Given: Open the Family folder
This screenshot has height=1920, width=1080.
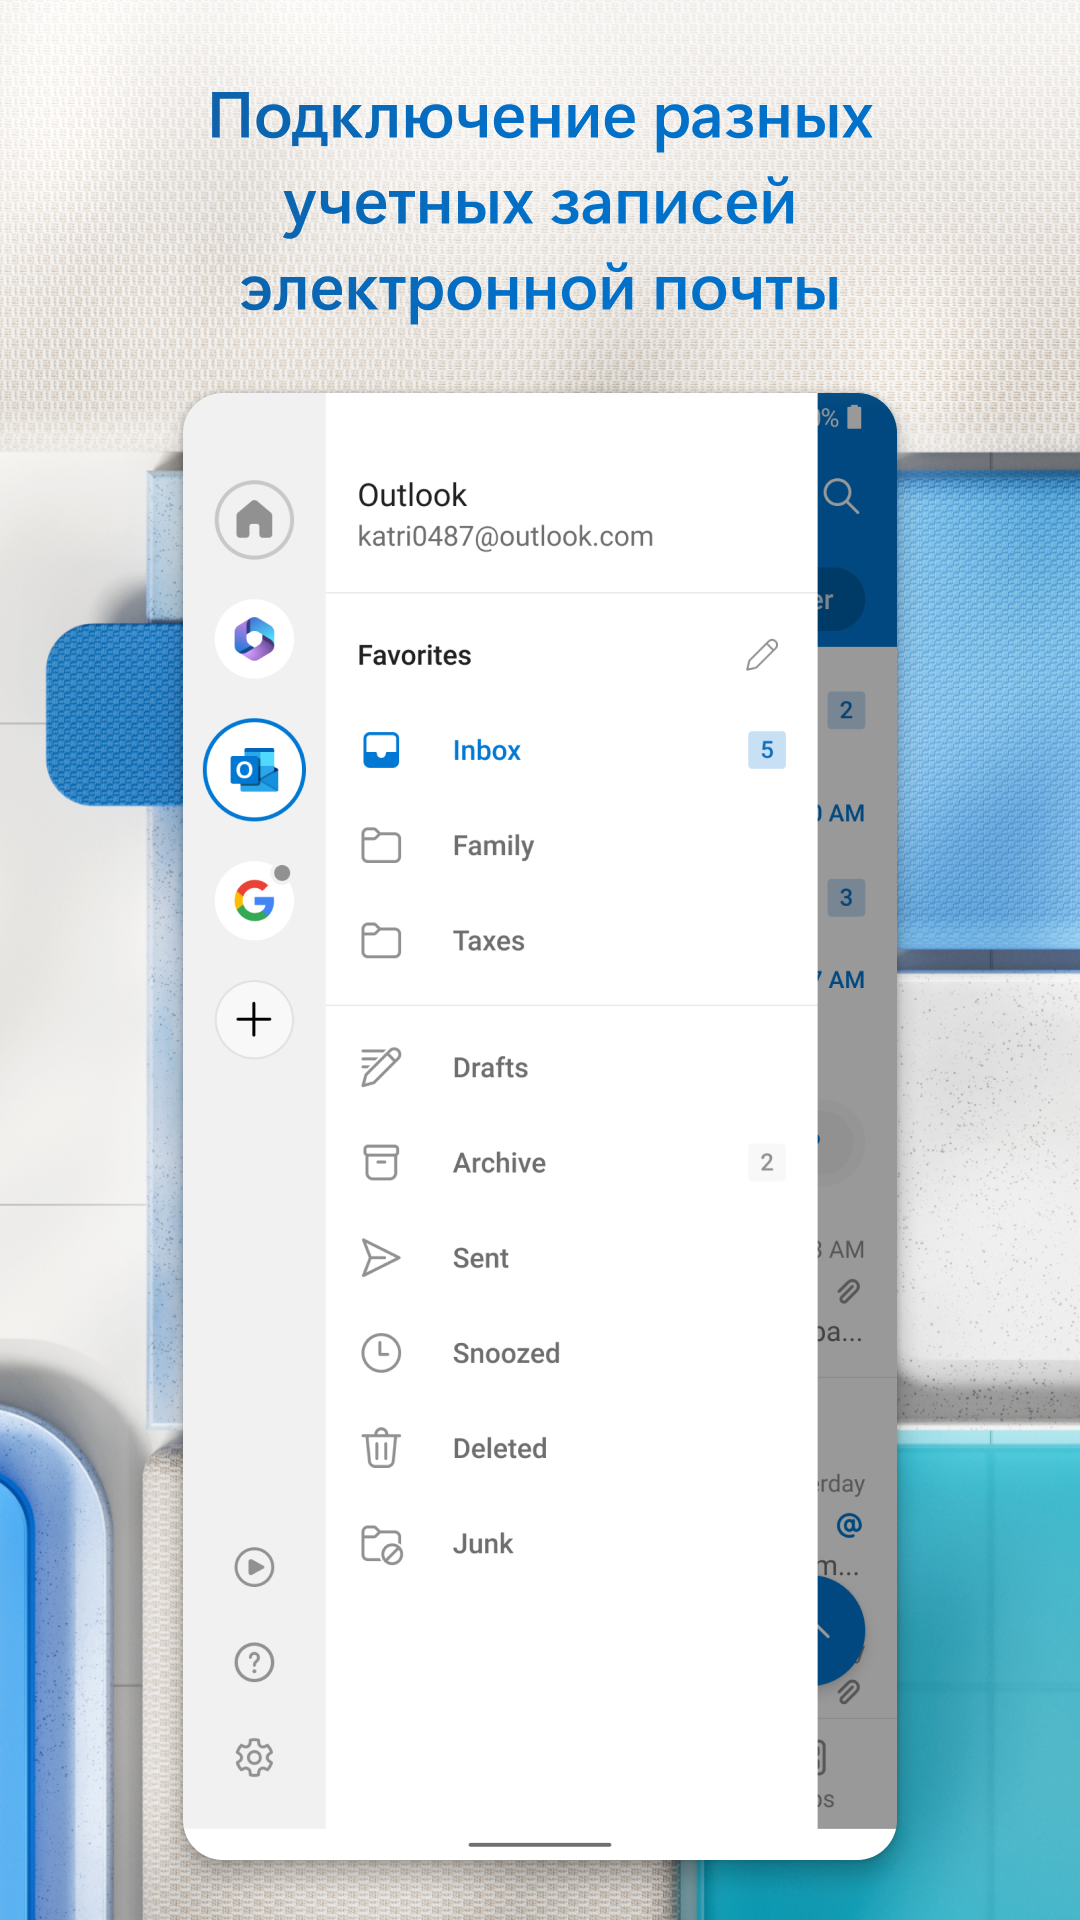Looking at the screenshot, I should pos(572,846).
